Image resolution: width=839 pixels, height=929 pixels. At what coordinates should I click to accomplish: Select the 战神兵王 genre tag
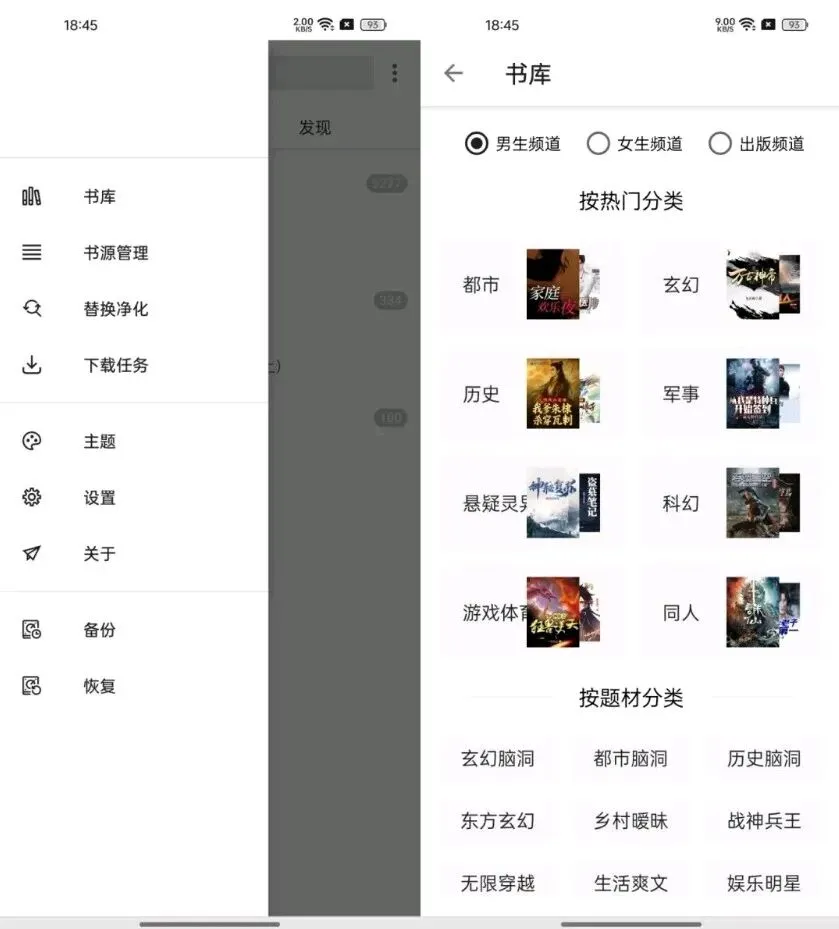tap(764, 821)
